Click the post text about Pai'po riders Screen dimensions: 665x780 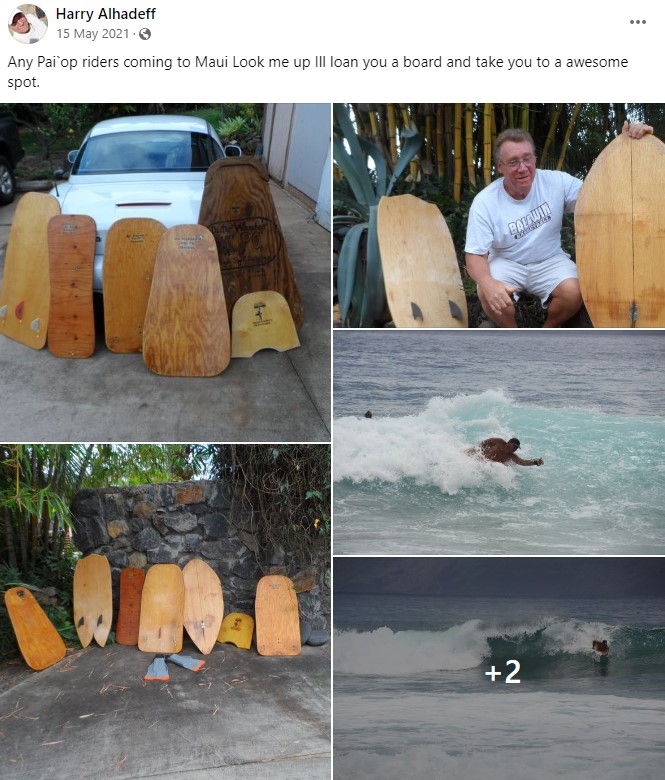pyautogui.click(x=317, y=72)
